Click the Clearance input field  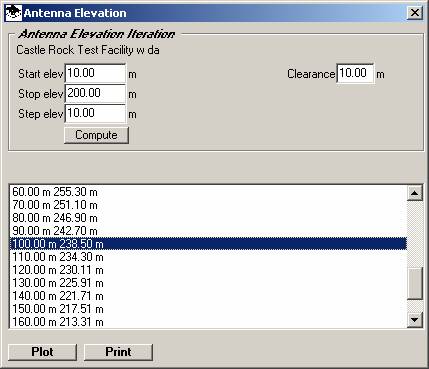click(x=355, y=73)
